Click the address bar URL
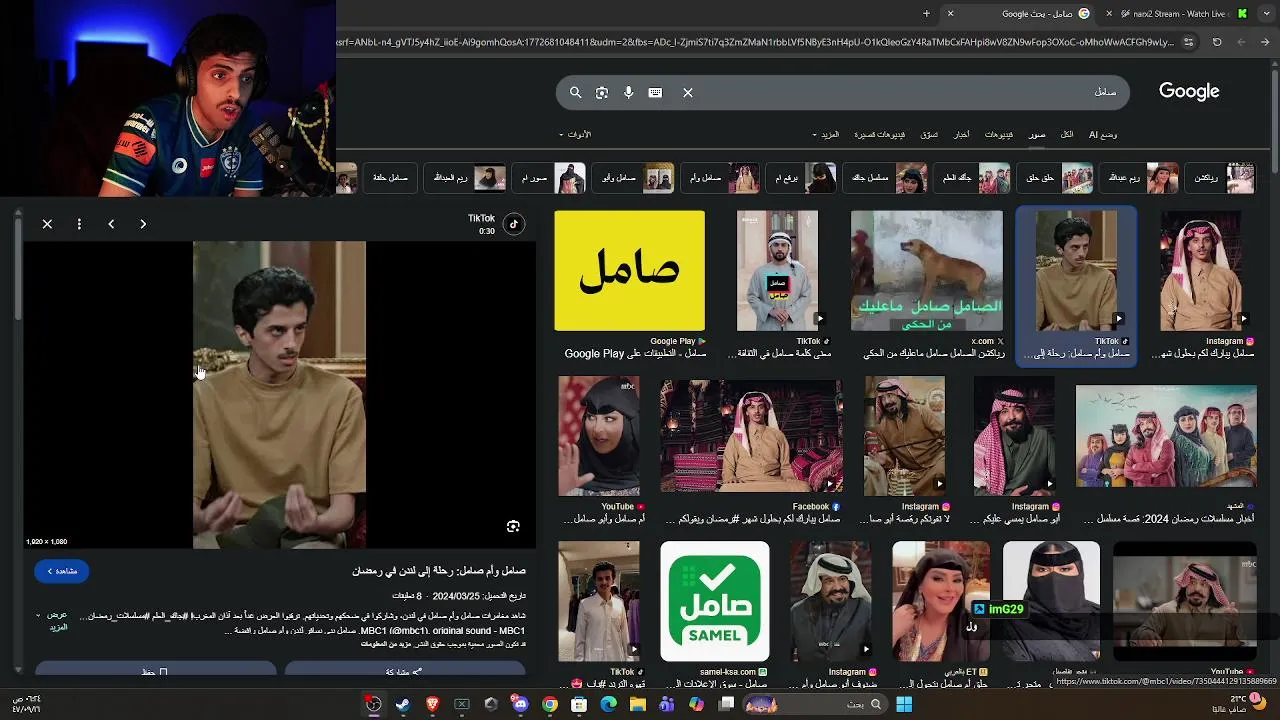Screen dimensions: 1280x720 click(x=755, y=42)
